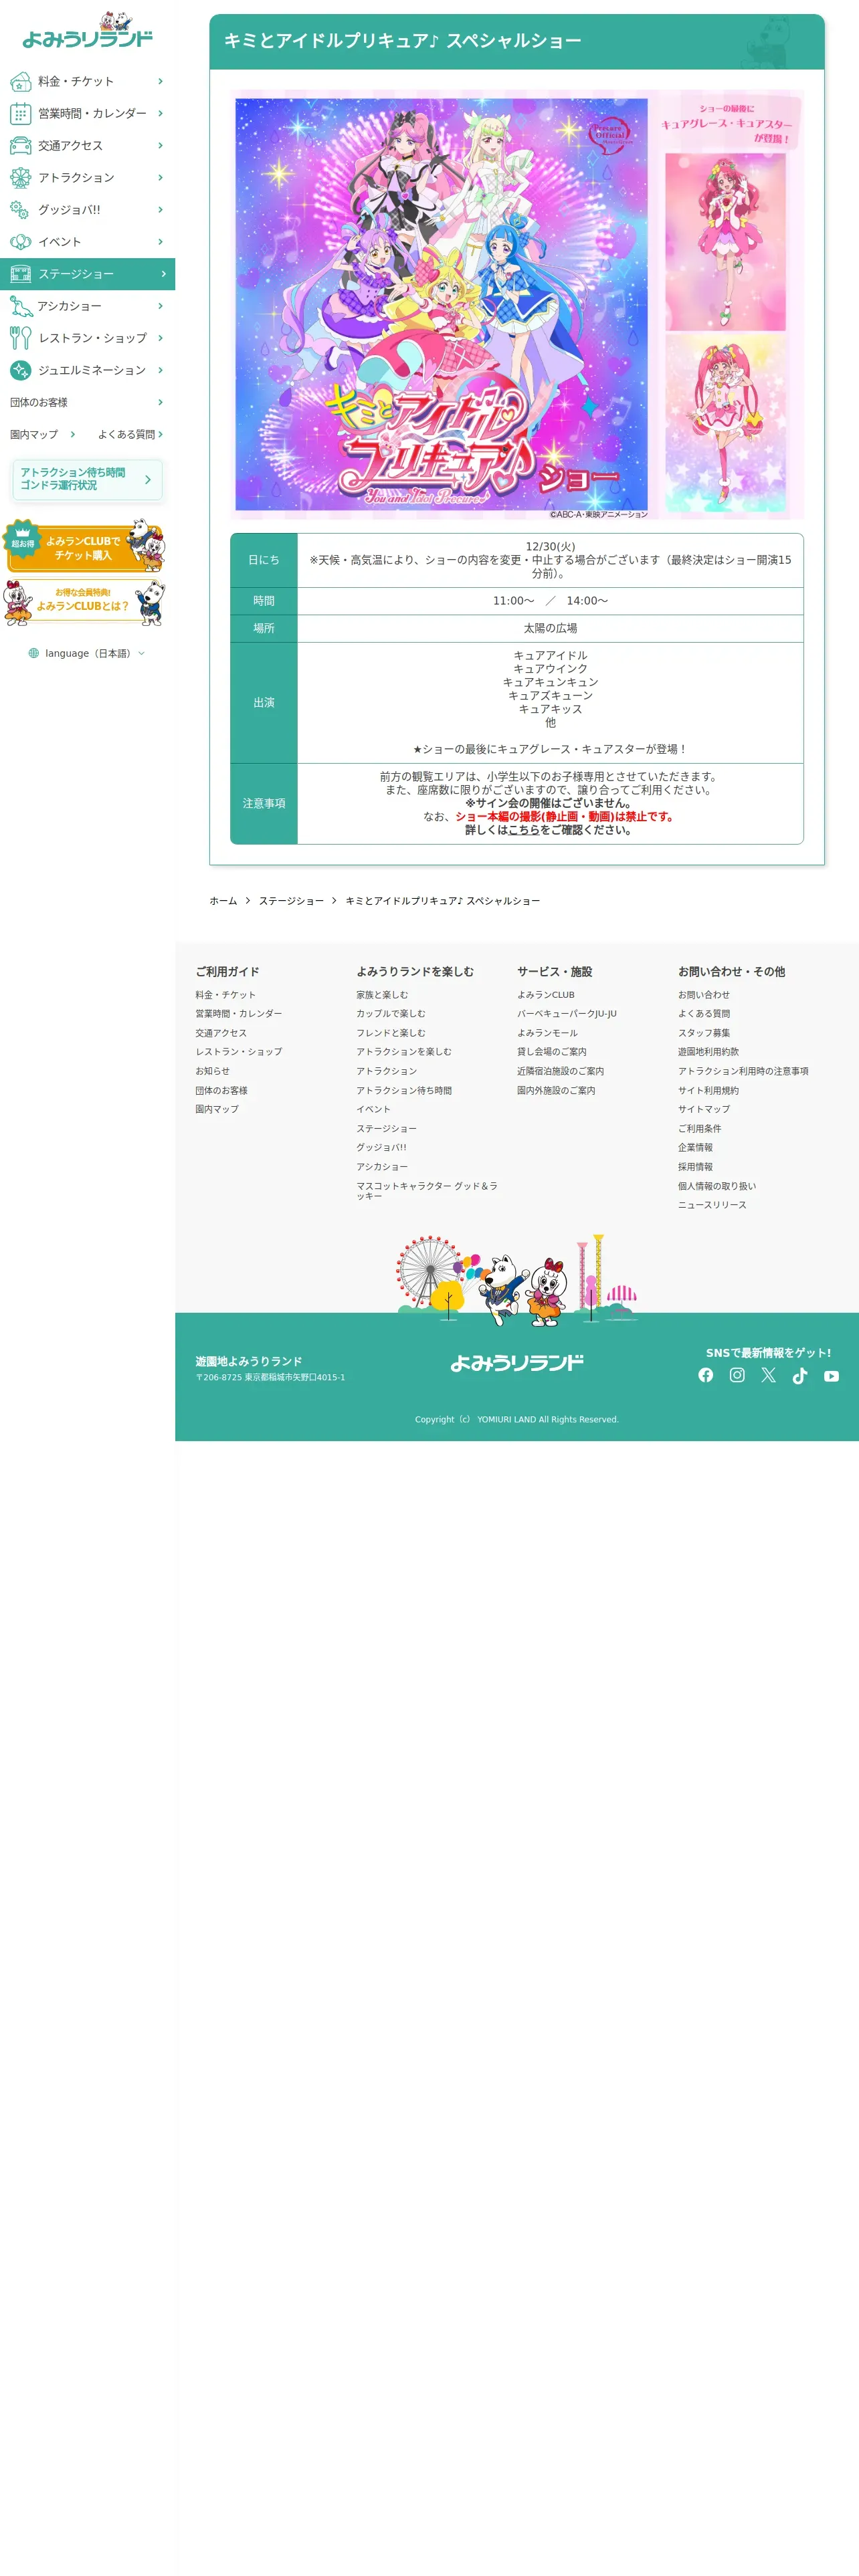
Task: Go to ステージショー in breadcrumb
Action: (291, 901)
